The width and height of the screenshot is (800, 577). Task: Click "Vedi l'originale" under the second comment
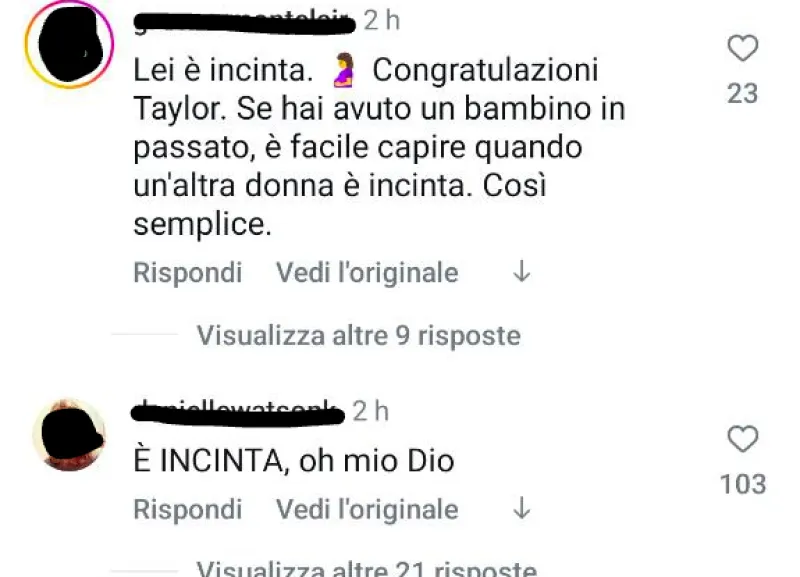pyautogui.click(x=367, y=509)
